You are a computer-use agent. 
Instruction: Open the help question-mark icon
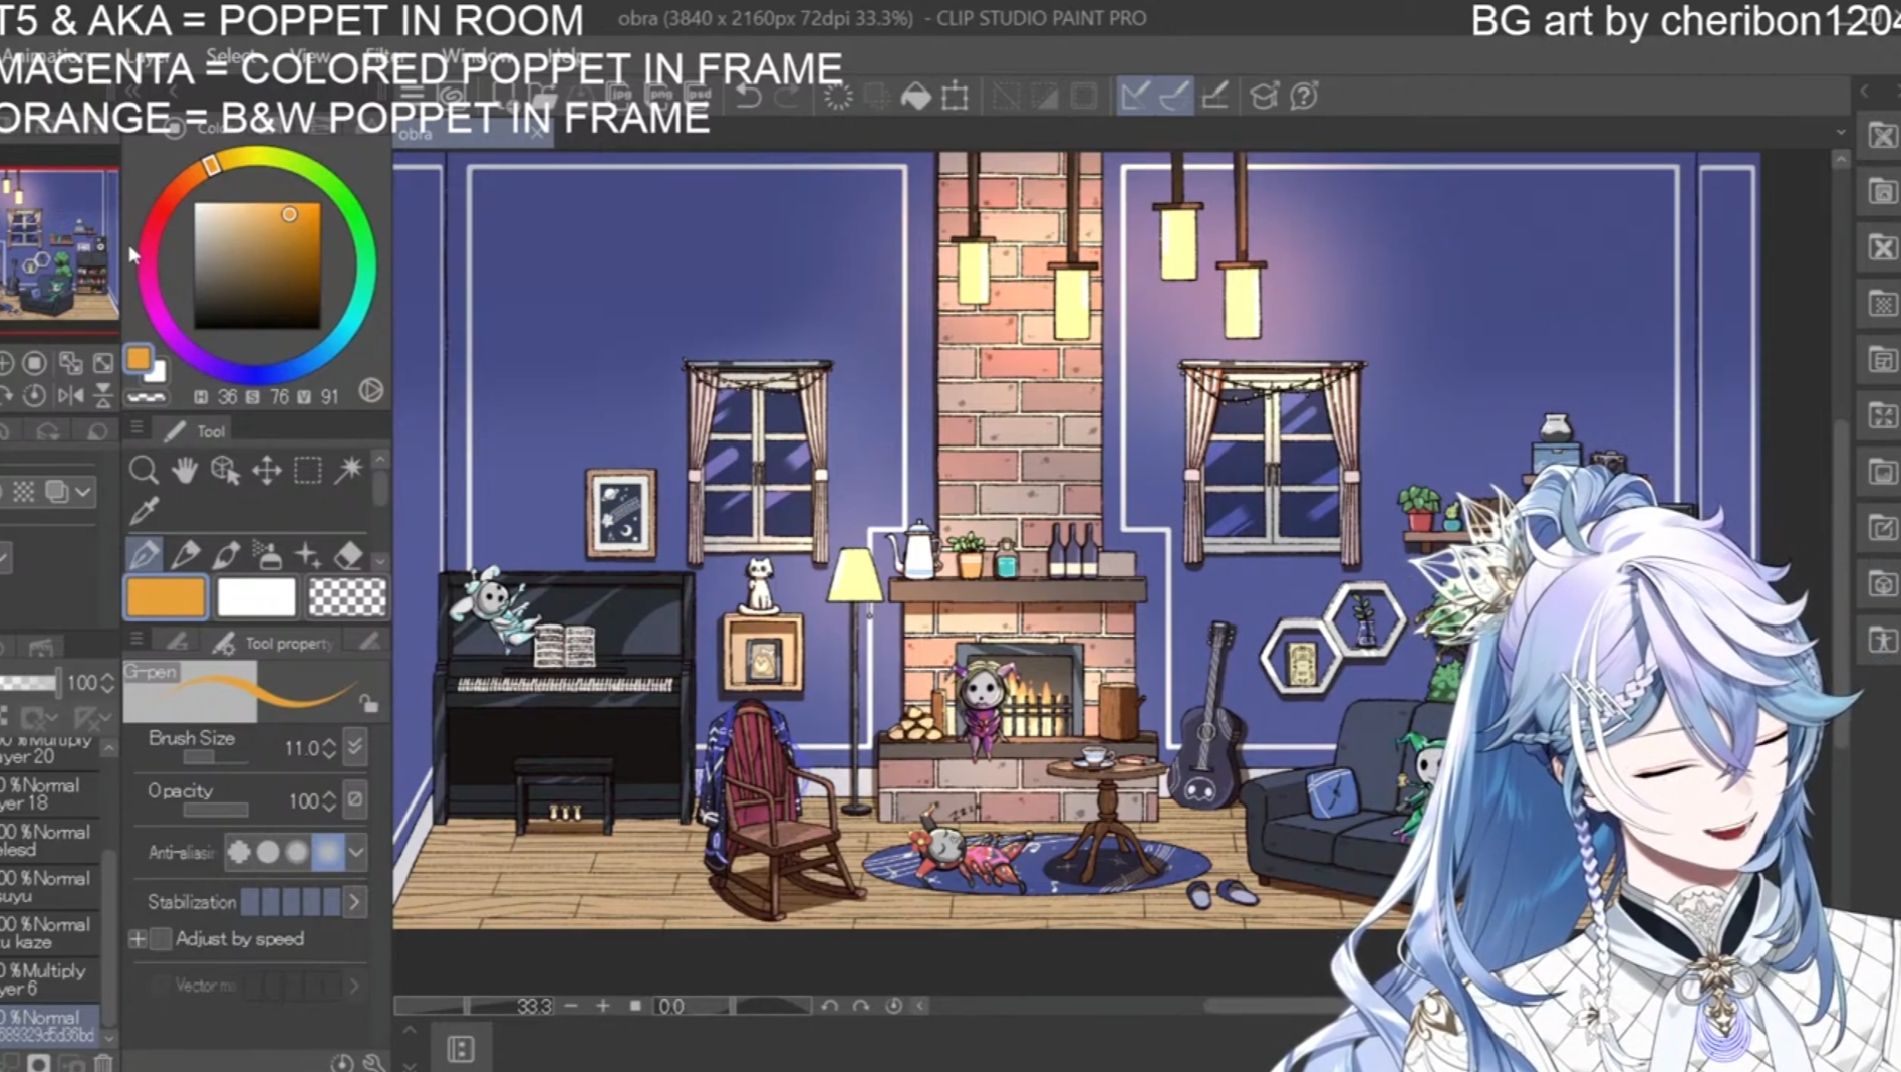pos(1304,96)
